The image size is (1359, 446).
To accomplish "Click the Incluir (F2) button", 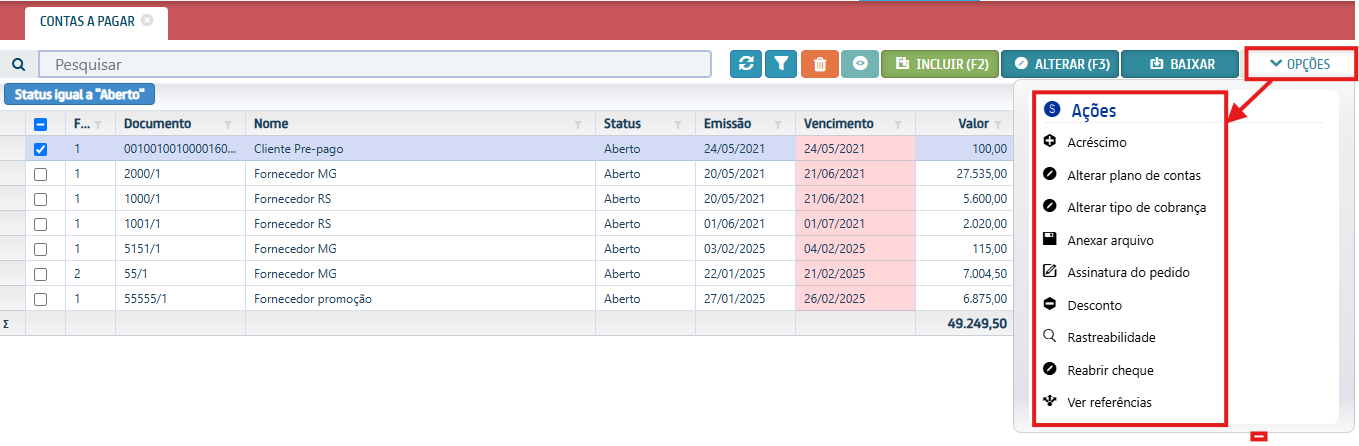I will [940, 64].
